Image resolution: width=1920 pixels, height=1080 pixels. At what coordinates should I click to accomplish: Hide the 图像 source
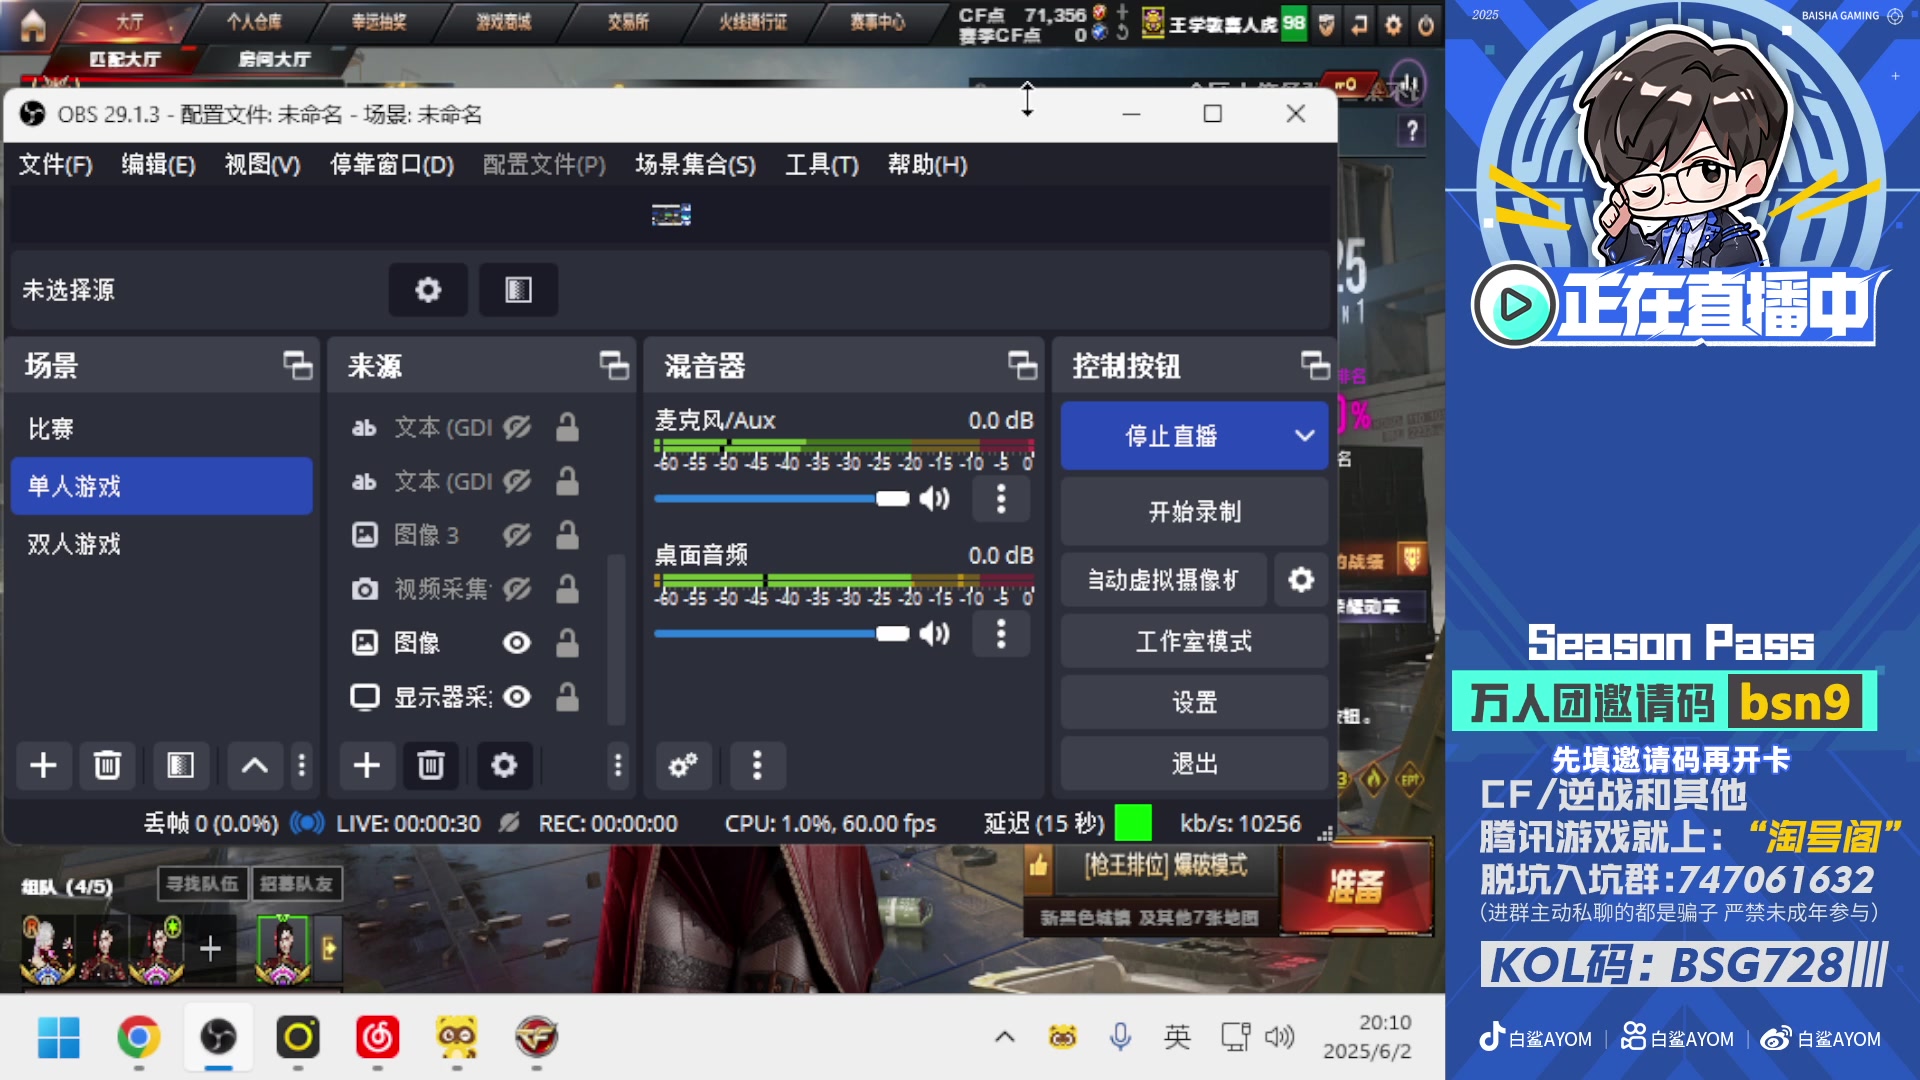(x=517, y=643)
